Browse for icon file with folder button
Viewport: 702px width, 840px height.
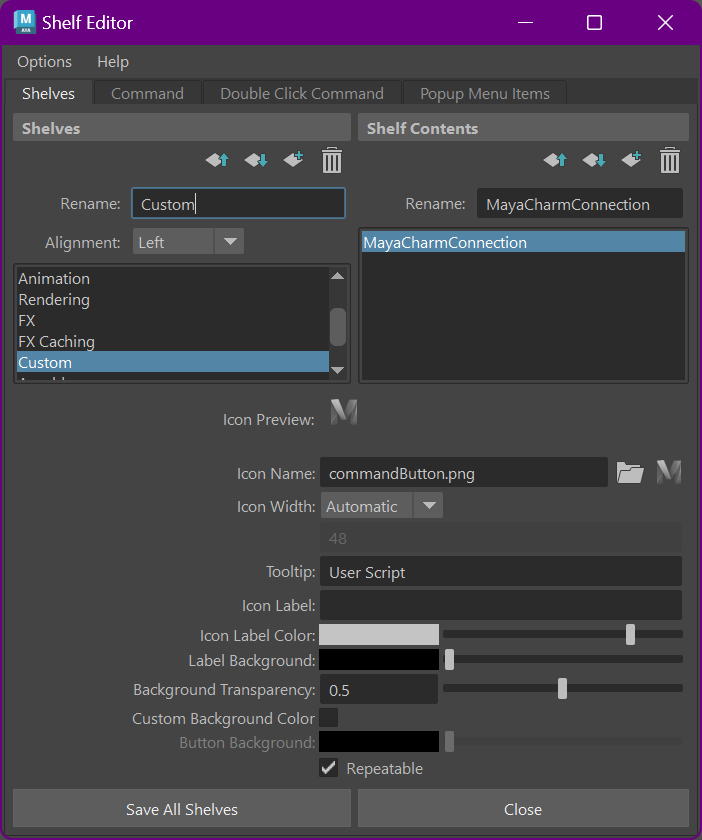pyautogui.click(x=630, y=473)
